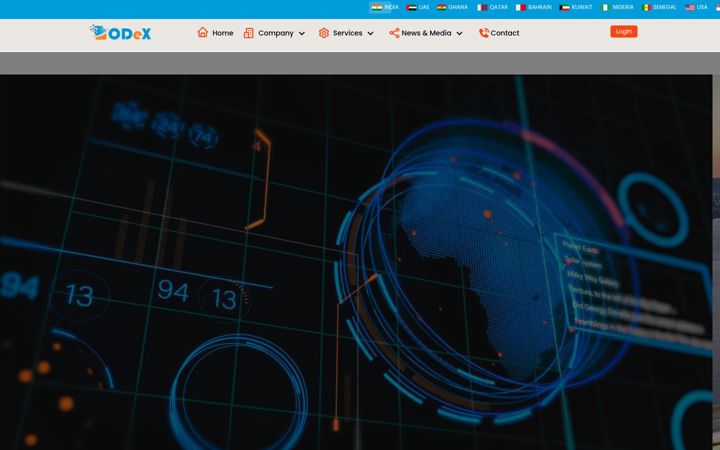The width and height of the screenshot is (720, 450).
Task: Select the INDIA country link
Action: (x=391, y=7)
